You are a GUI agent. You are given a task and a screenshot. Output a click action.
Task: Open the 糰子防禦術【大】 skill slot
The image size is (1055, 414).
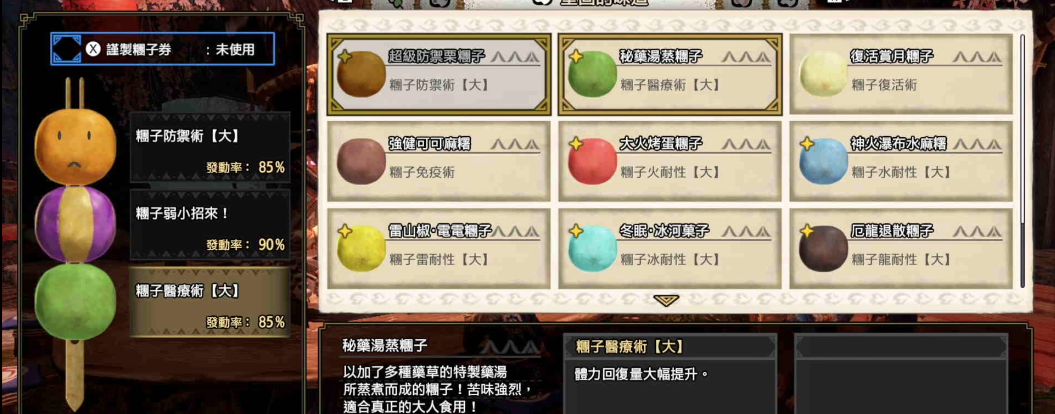pos(210,147)
